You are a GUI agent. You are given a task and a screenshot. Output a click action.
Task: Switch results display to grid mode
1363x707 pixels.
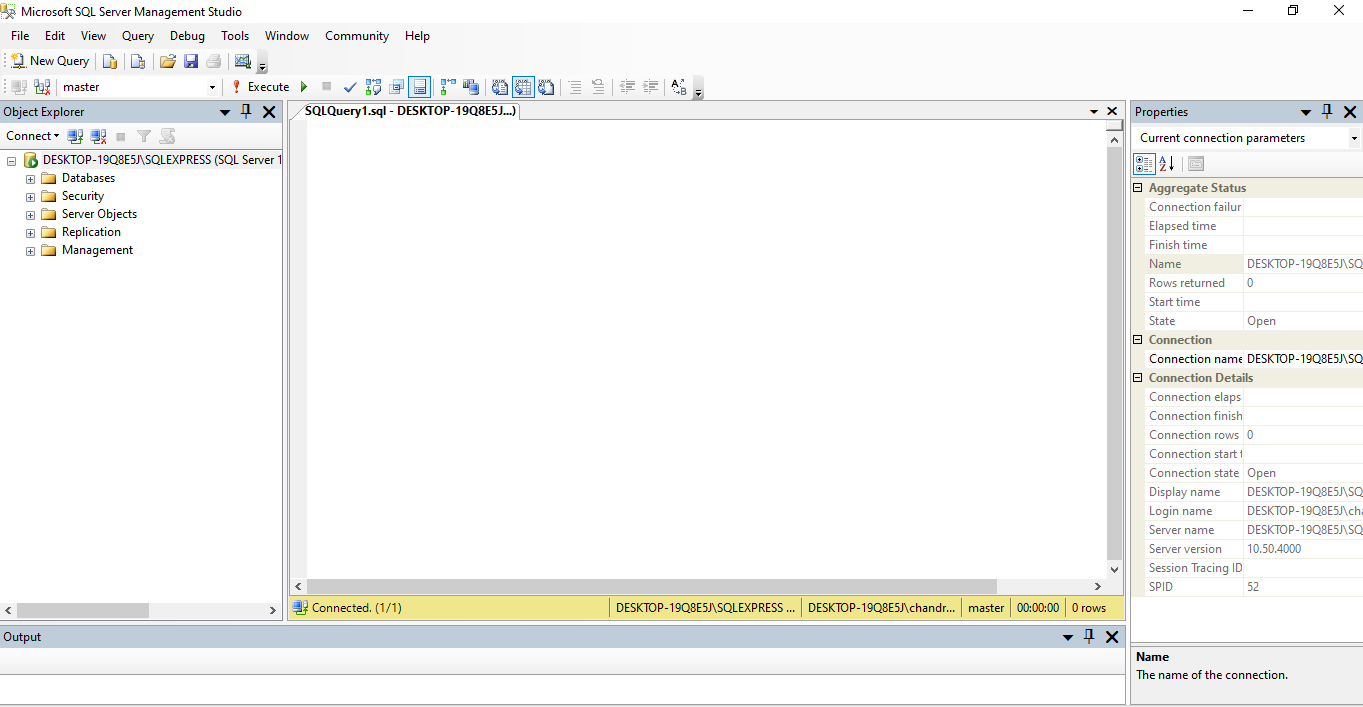click(523, 87)
